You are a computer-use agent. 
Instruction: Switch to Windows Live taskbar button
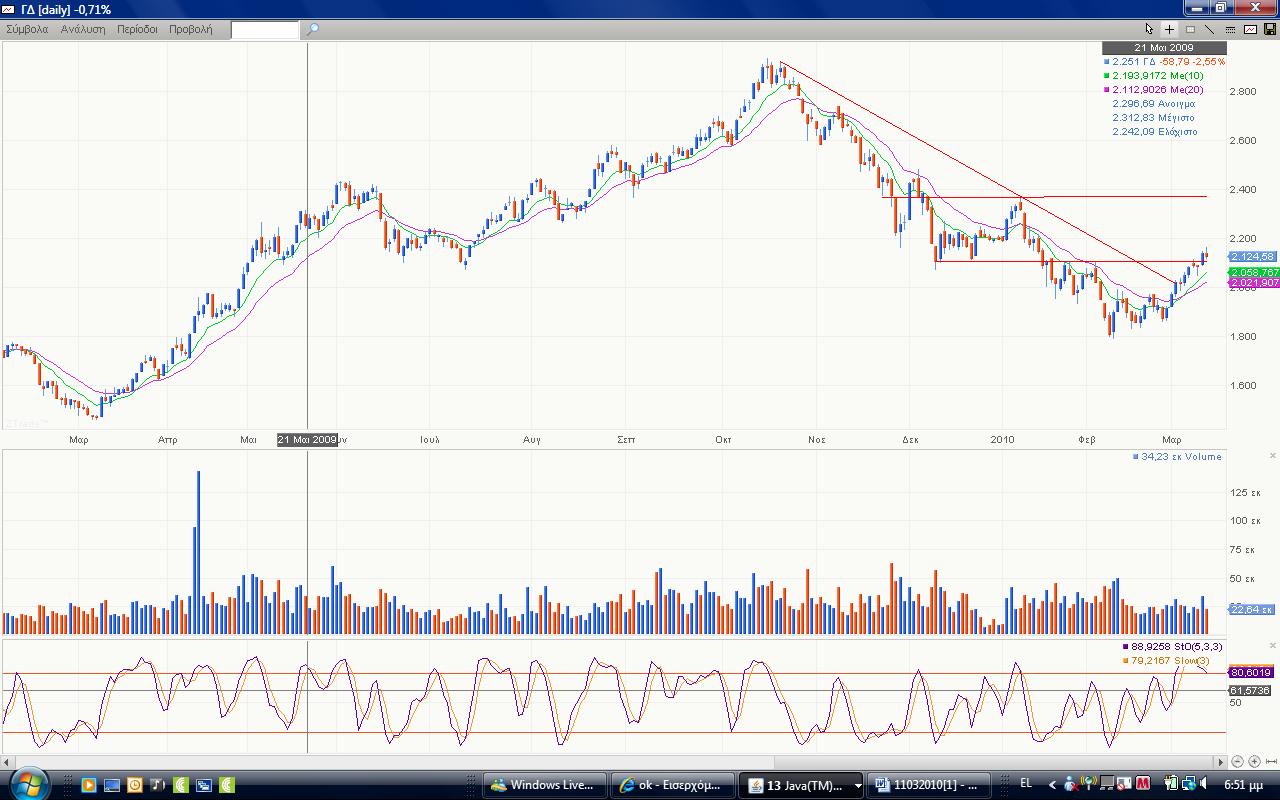pyautogui.click(x=545, y=785)
